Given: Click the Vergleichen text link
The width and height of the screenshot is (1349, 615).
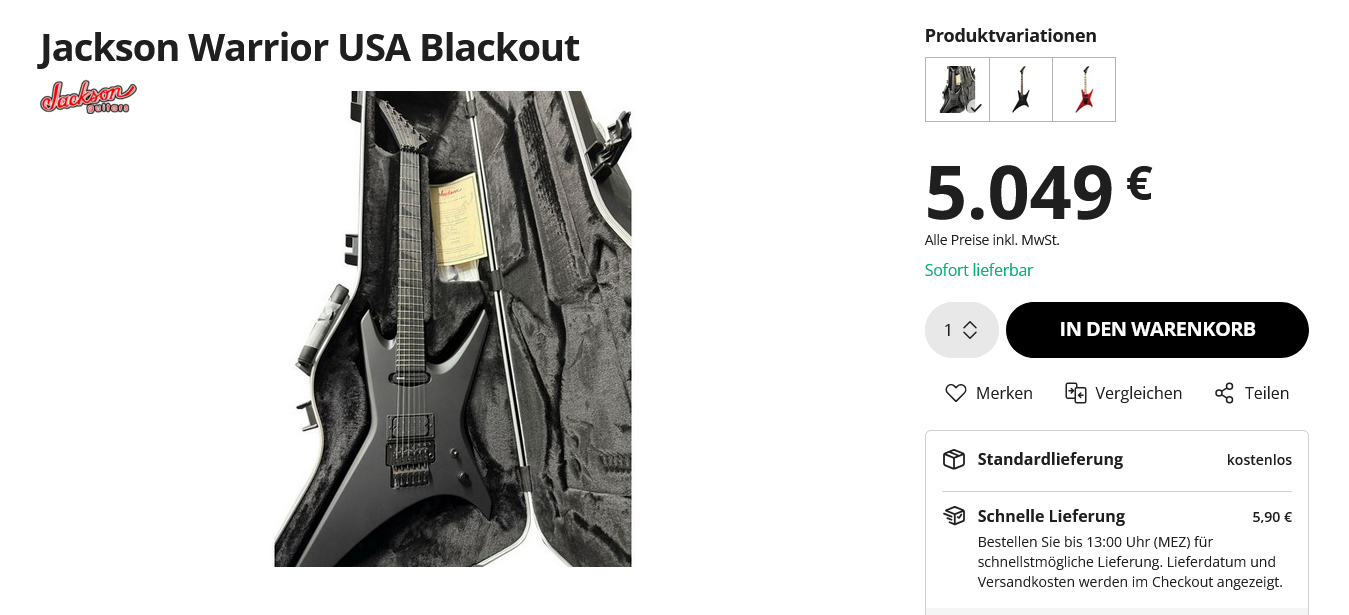Looking at the screenshot, I should (1138, 393).
